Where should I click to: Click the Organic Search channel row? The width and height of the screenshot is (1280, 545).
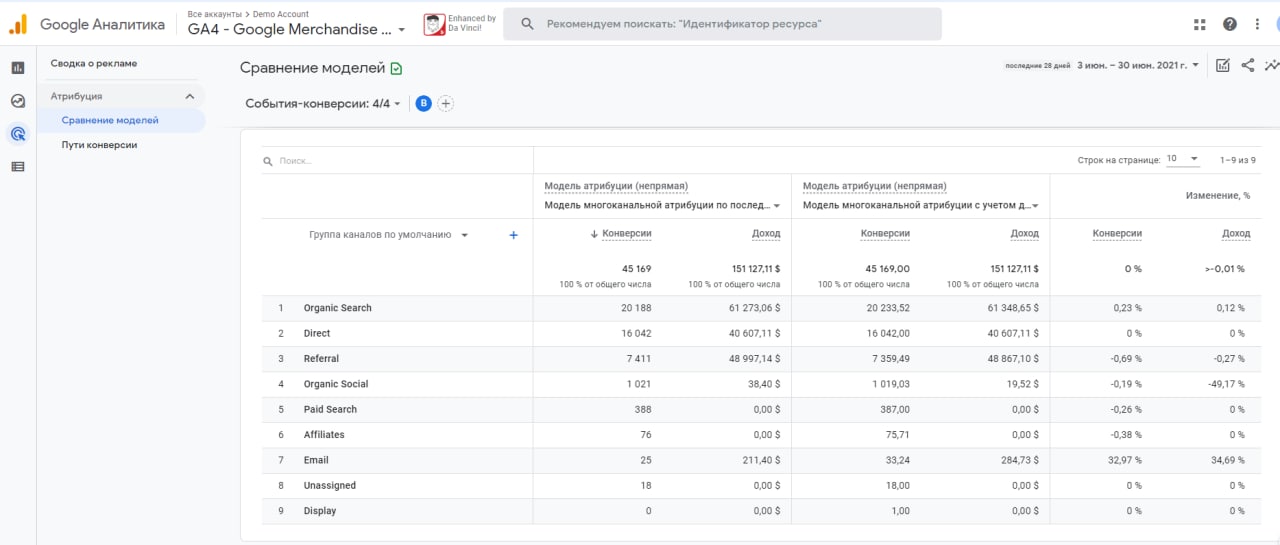(x=338, y=308)
